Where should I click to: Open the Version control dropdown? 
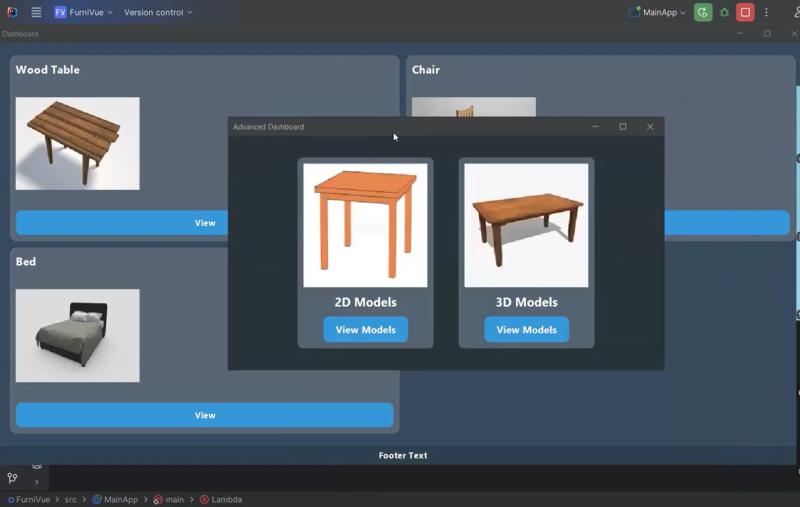158,13
